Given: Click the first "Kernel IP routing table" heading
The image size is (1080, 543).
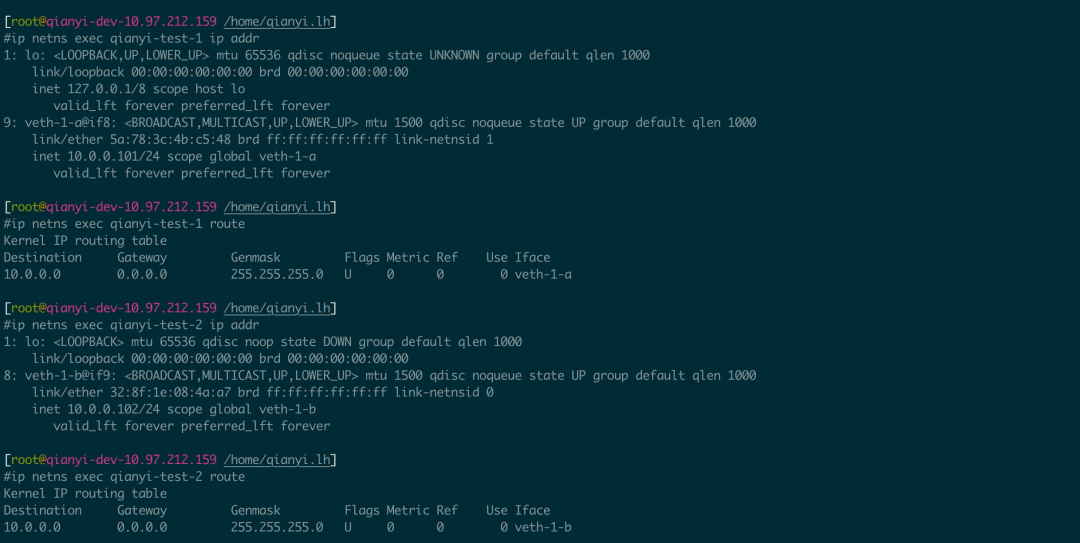Looking at the screenshot, I should (x=85, y=240).
